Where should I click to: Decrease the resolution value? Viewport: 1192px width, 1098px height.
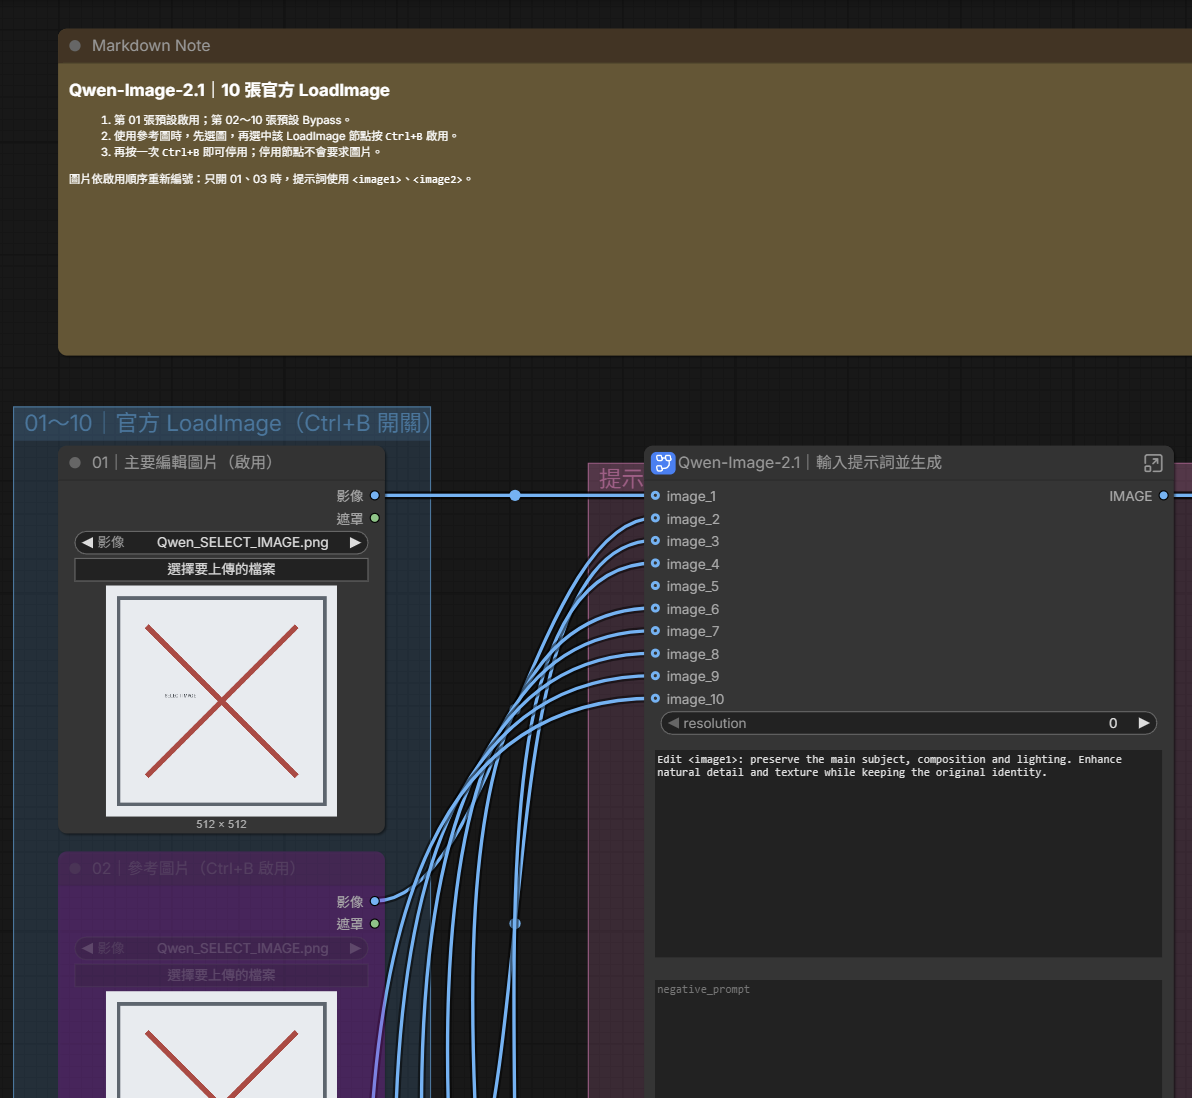tap(673, 723)
